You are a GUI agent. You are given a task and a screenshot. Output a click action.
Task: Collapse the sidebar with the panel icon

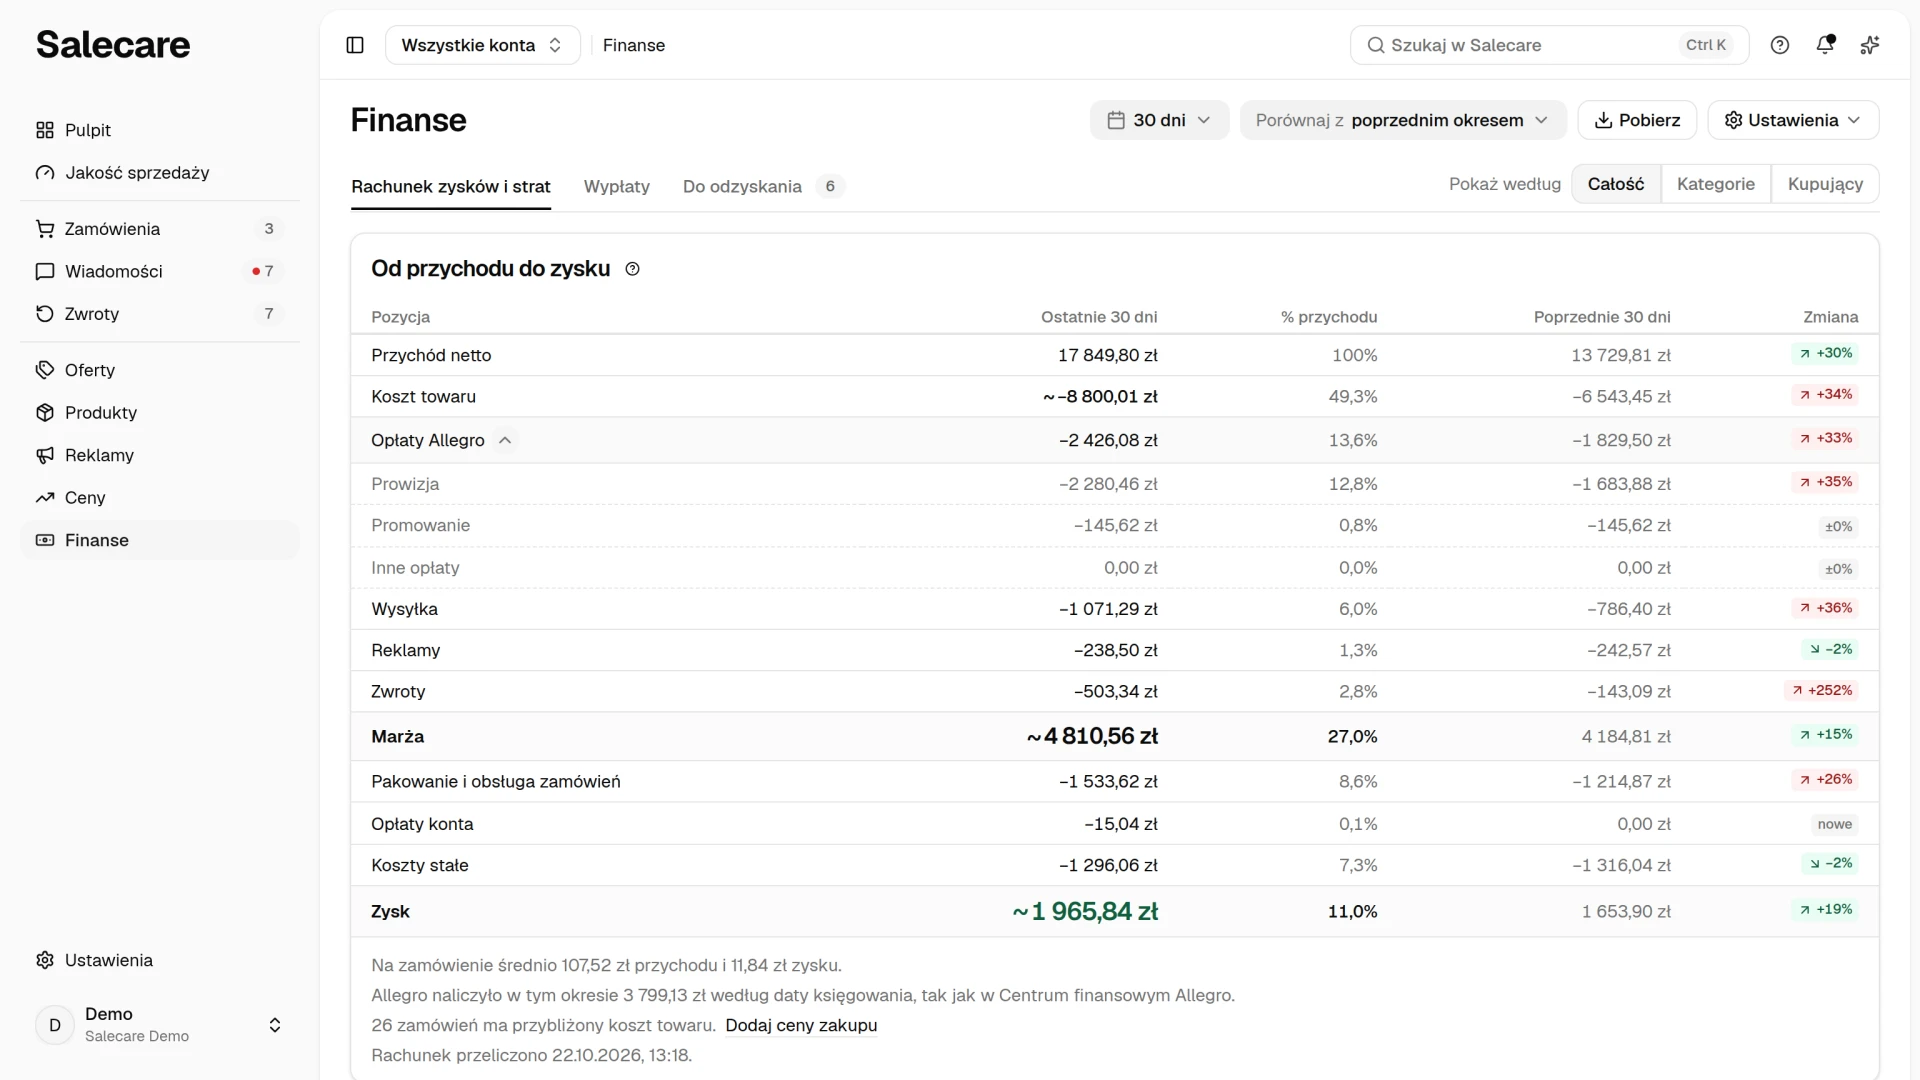click(355, 45)
